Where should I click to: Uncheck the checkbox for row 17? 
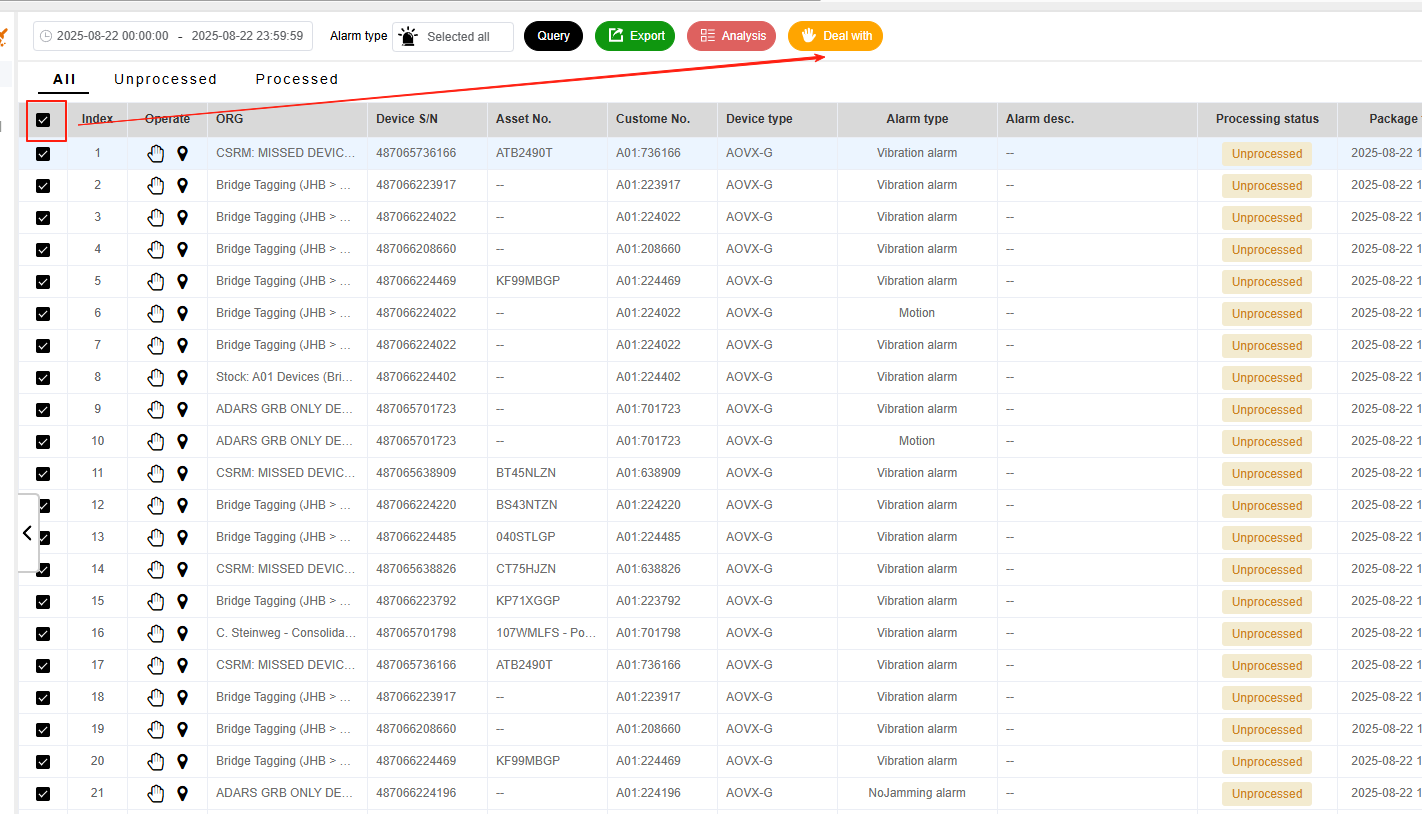pos(43,666)
